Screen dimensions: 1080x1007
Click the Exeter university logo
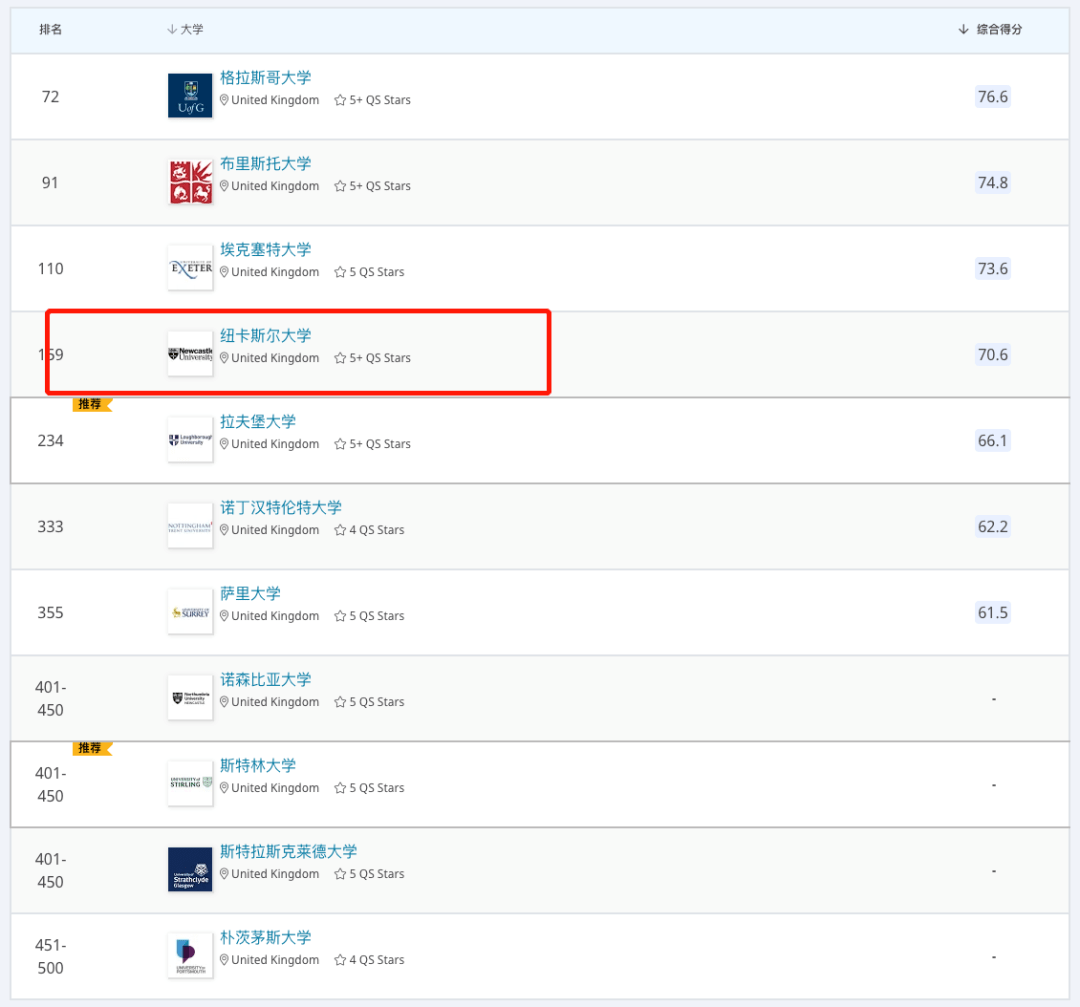(190, 268)
